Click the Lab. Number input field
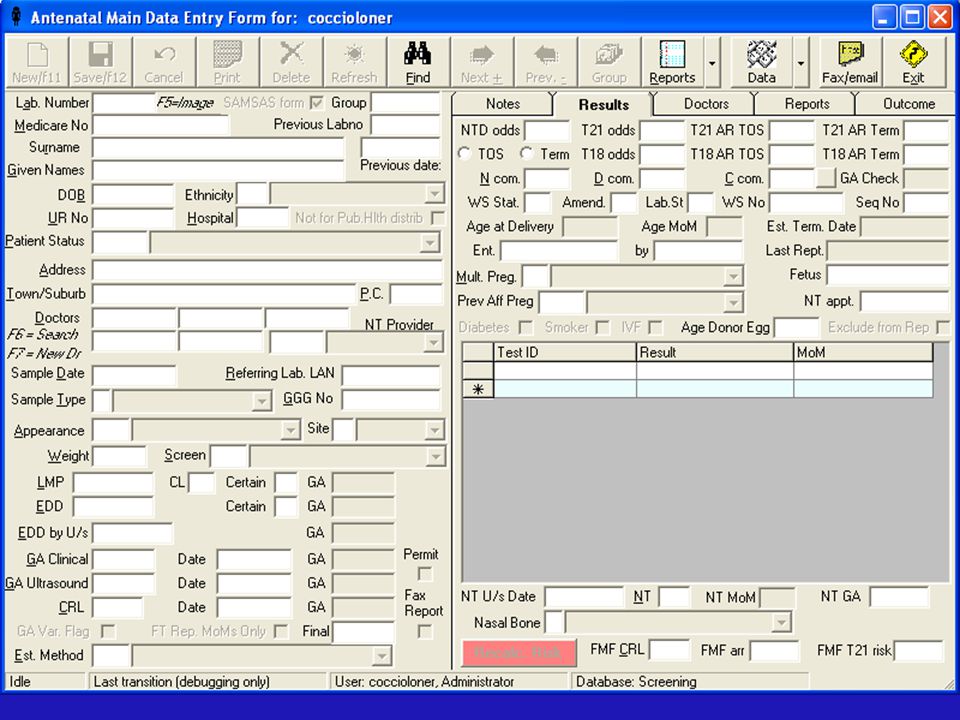Viewport: 960px width, 720px height. click(124, 103)
